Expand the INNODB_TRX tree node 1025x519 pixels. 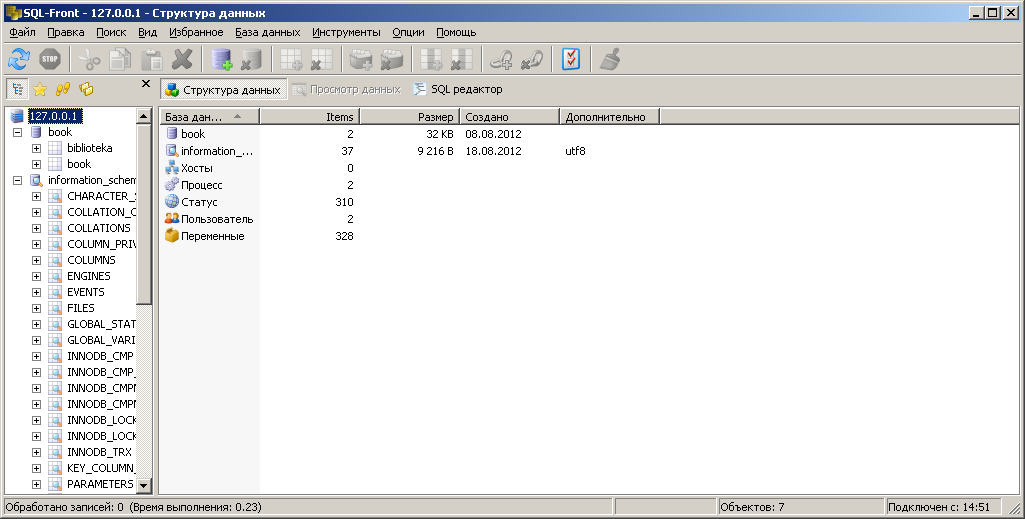pyautogui.click(x=37, y=452)
